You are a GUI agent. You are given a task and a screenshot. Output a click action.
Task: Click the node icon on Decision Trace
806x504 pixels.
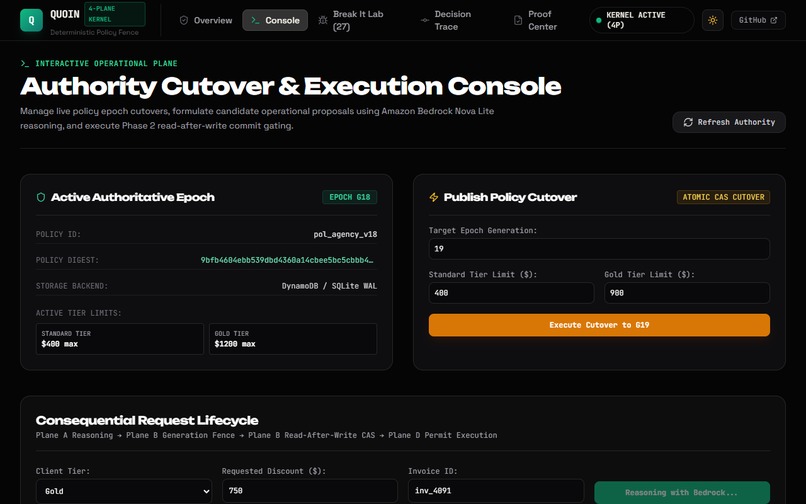pos(425,20)
